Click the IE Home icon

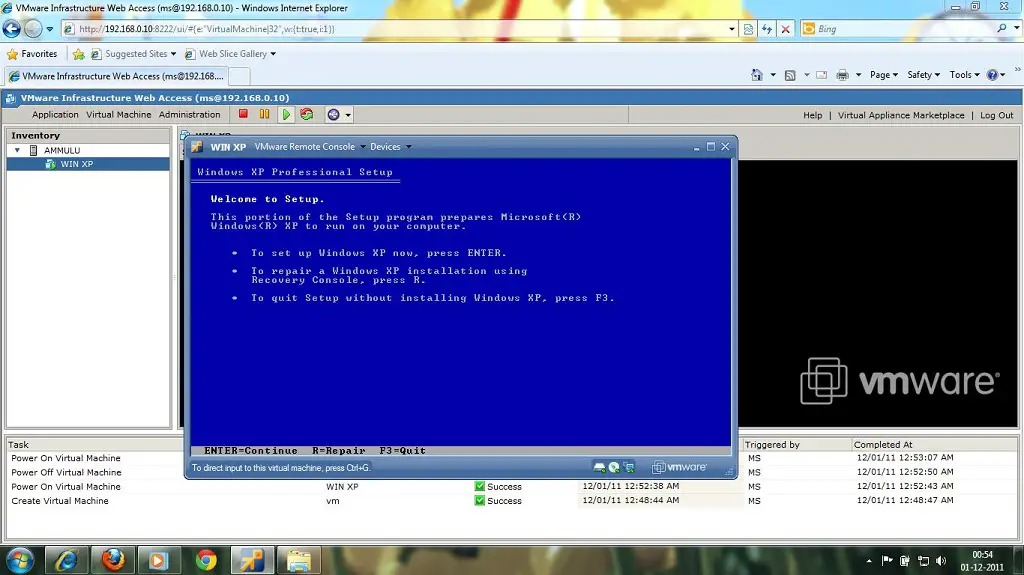pyautogui.click(x=756, y=75)
